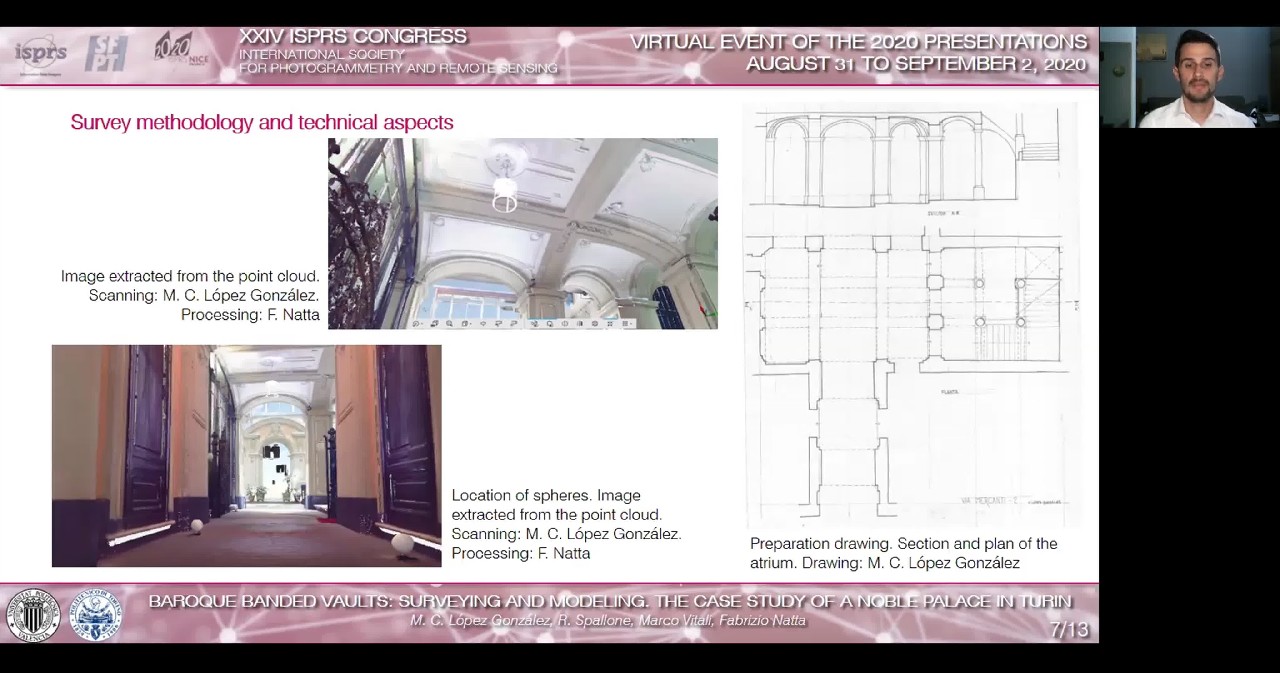Click the large white sphere in corridor image

402,544
